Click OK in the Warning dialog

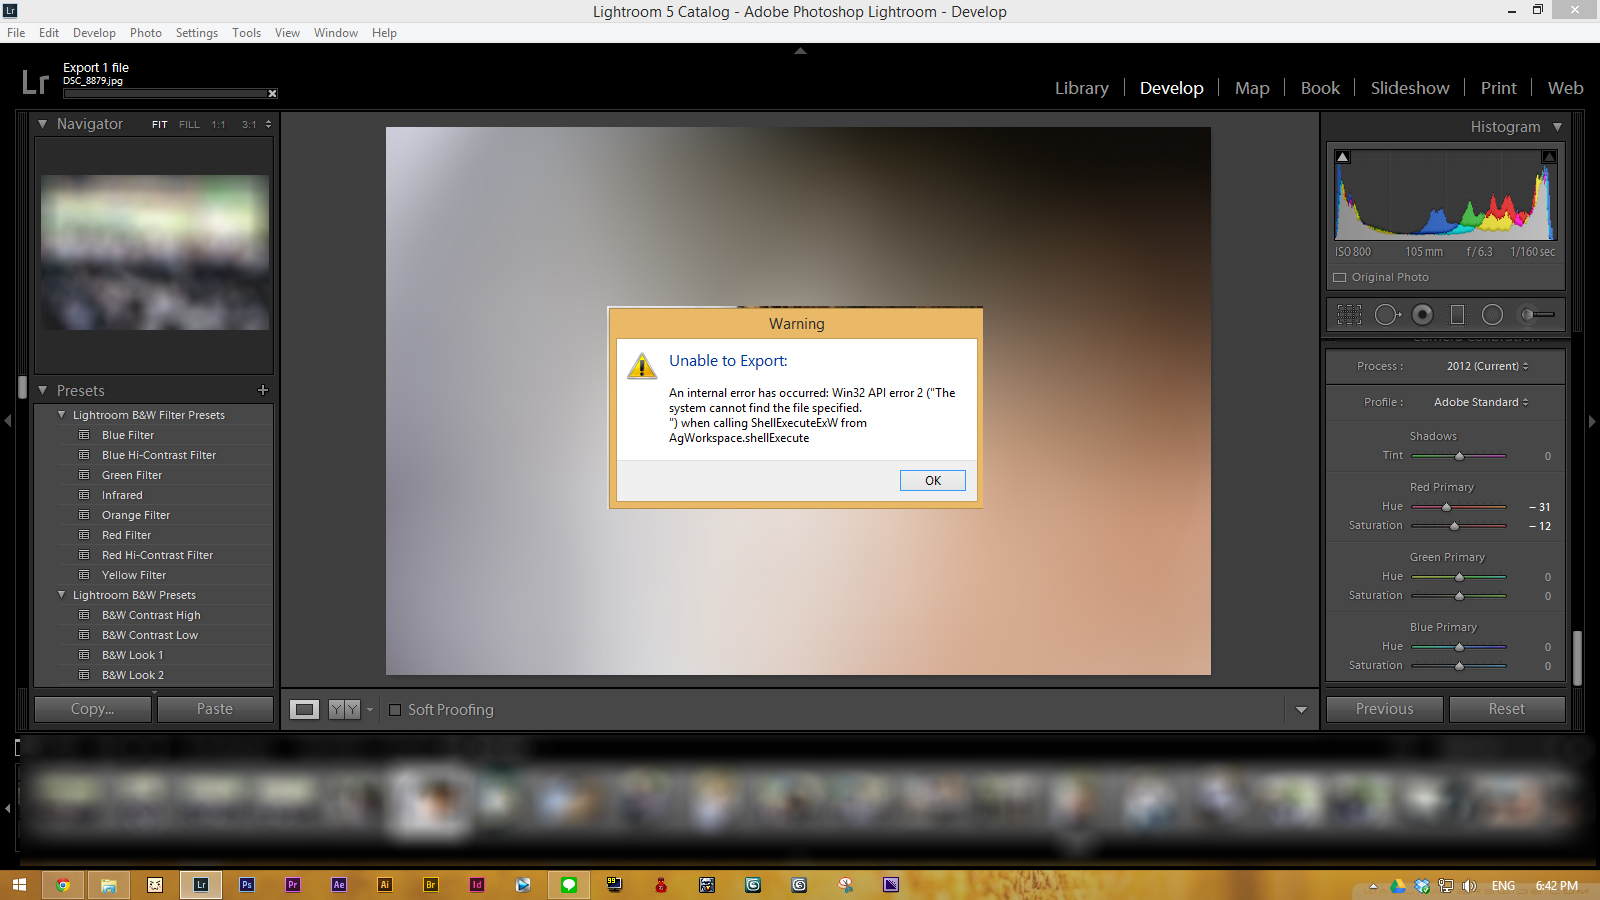[933, 481]
